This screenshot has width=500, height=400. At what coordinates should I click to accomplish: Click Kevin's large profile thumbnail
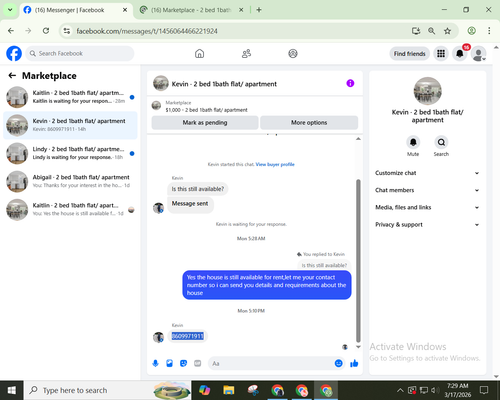(427, 91)
